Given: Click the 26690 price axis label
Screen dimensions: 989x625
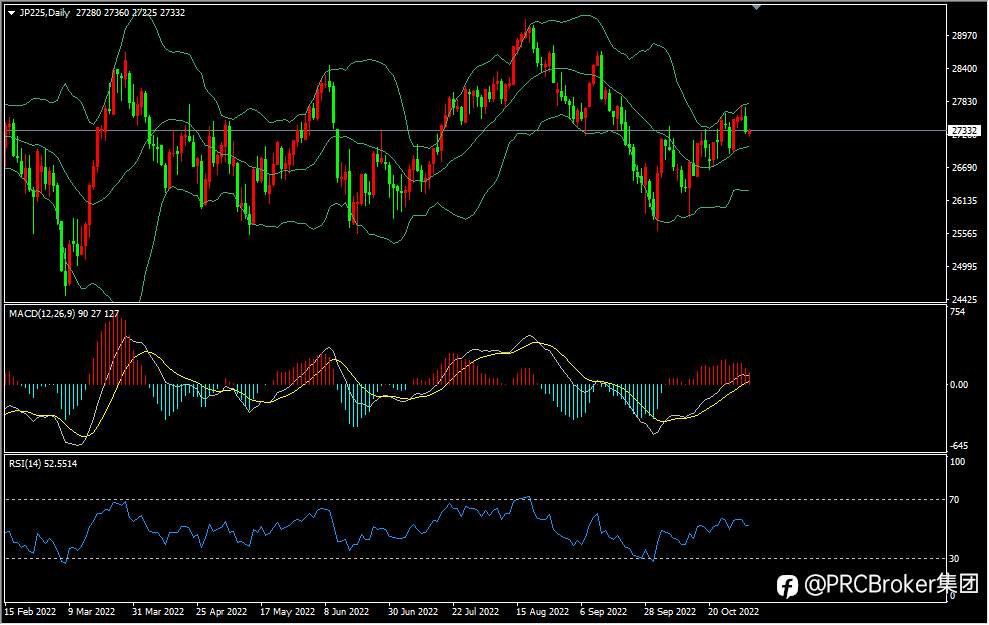Looking at the screenshot, I should (964, 168).
